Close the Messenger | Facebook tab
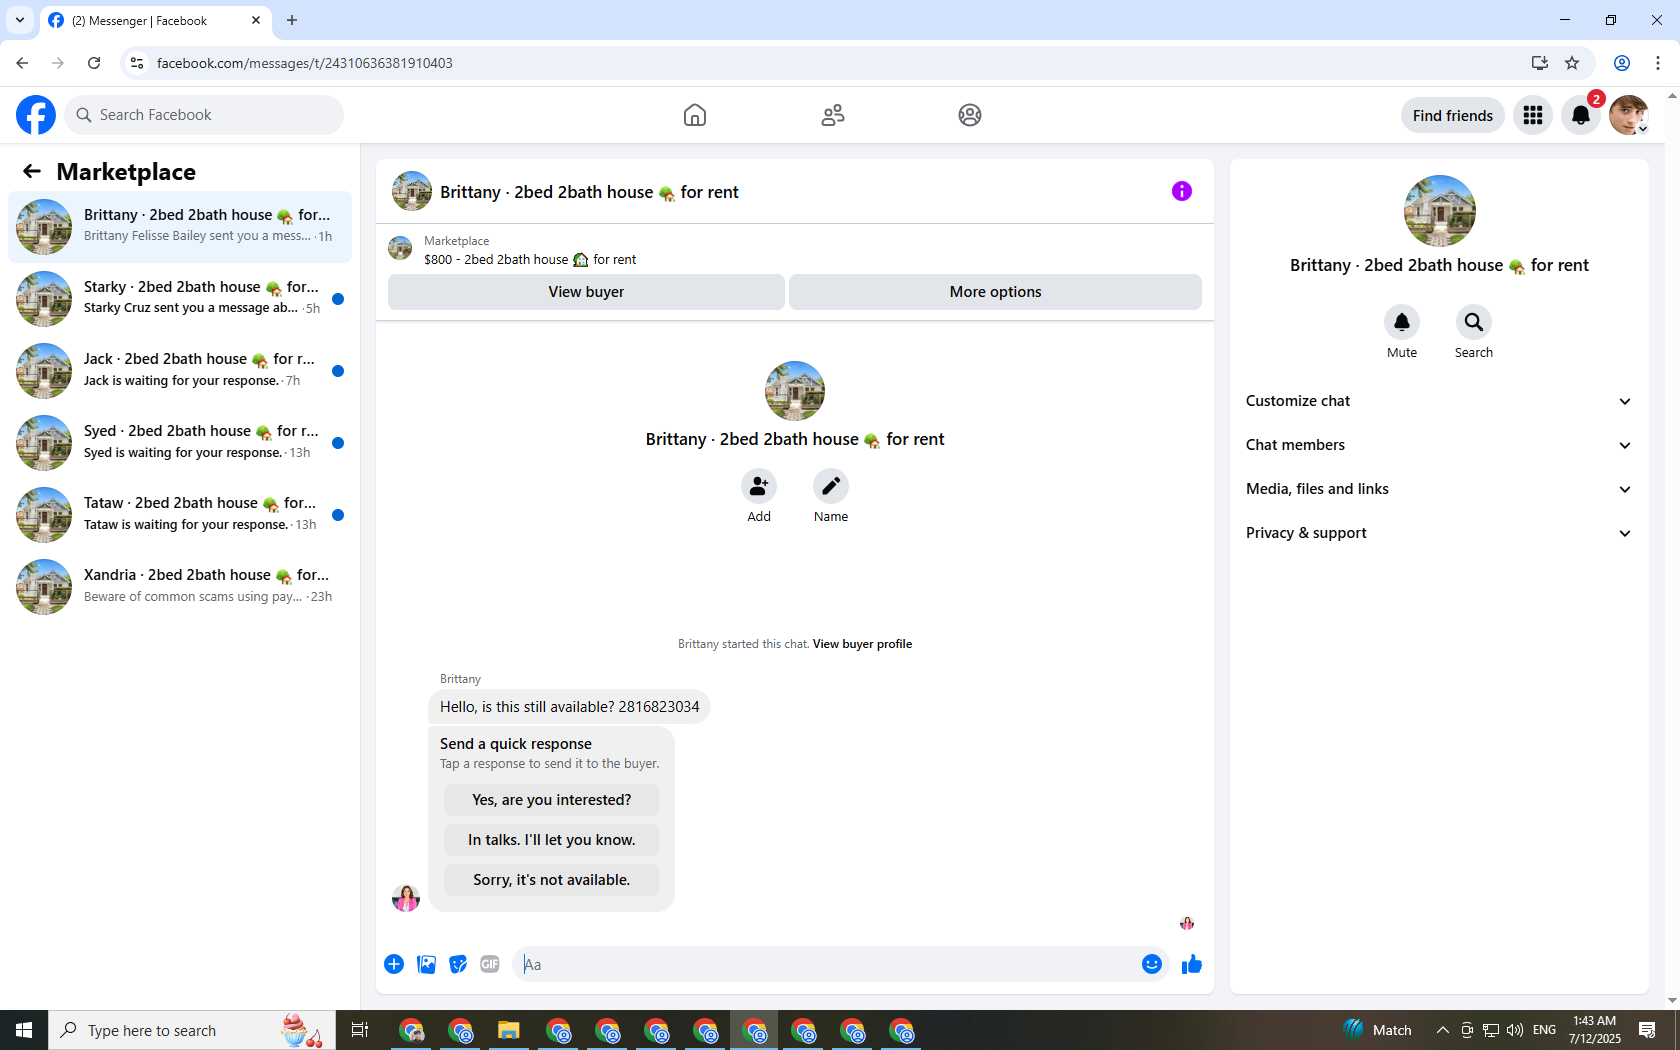 (x=256, y=20)
